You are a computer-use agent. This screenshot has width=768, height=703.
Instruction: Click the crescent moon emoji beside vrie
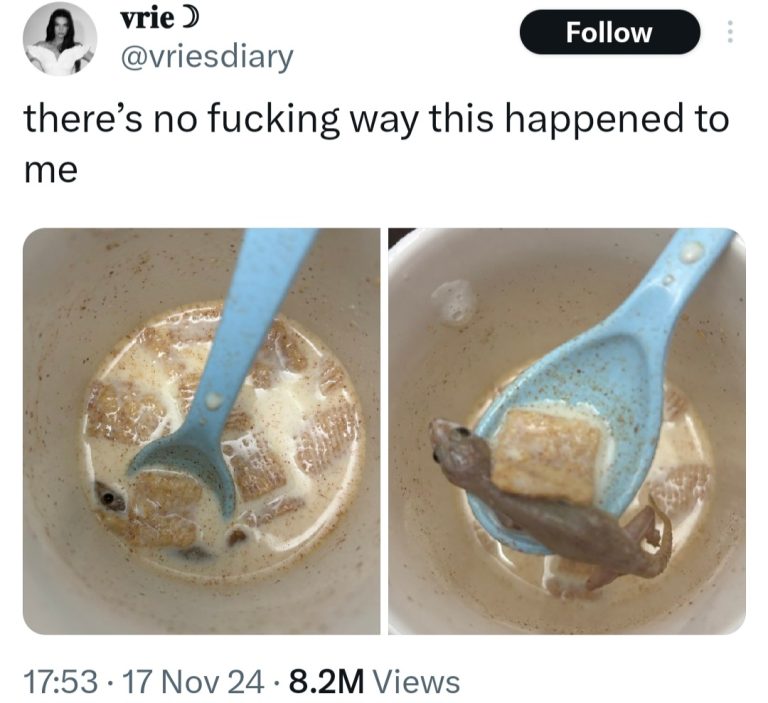coord(192,19)
